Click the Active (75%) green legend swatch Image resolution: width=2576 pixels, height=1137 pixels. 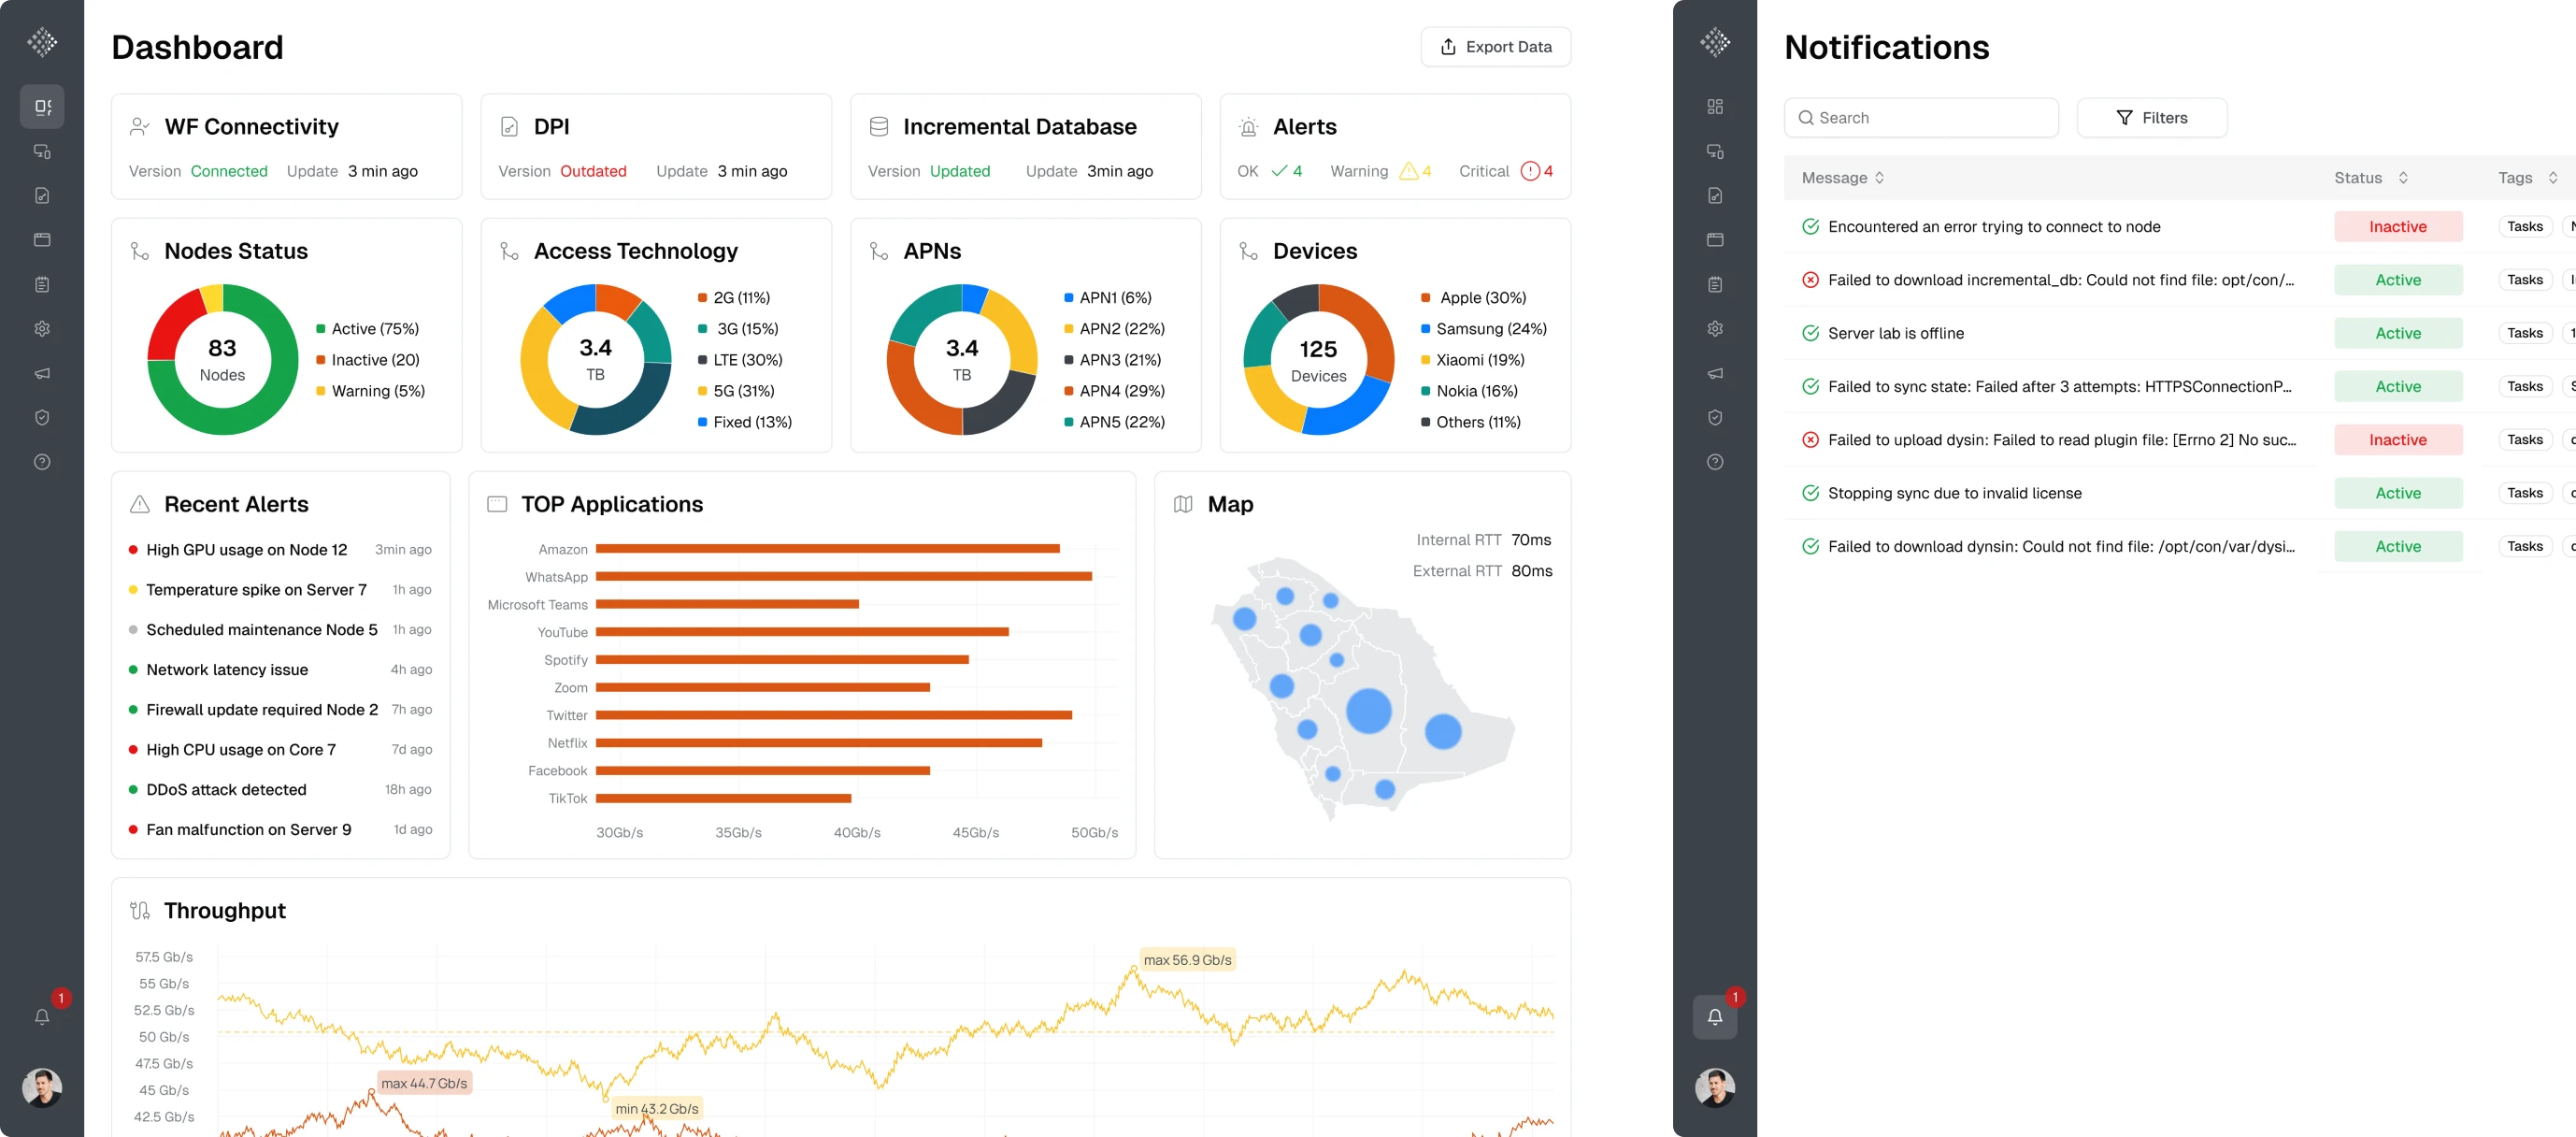320,329
